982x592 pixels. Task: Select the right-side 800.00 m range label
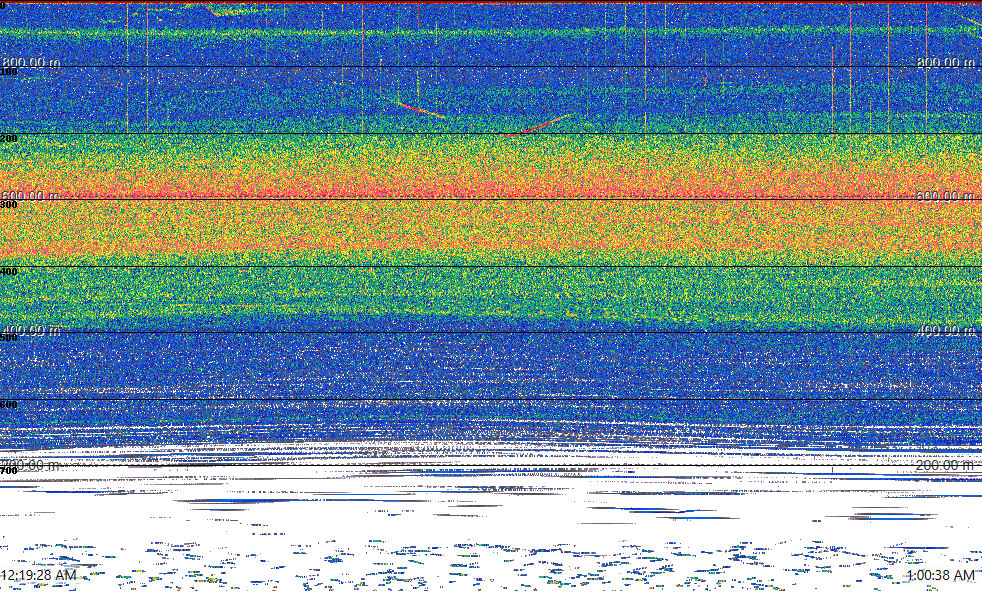click(x=945, y=62)
